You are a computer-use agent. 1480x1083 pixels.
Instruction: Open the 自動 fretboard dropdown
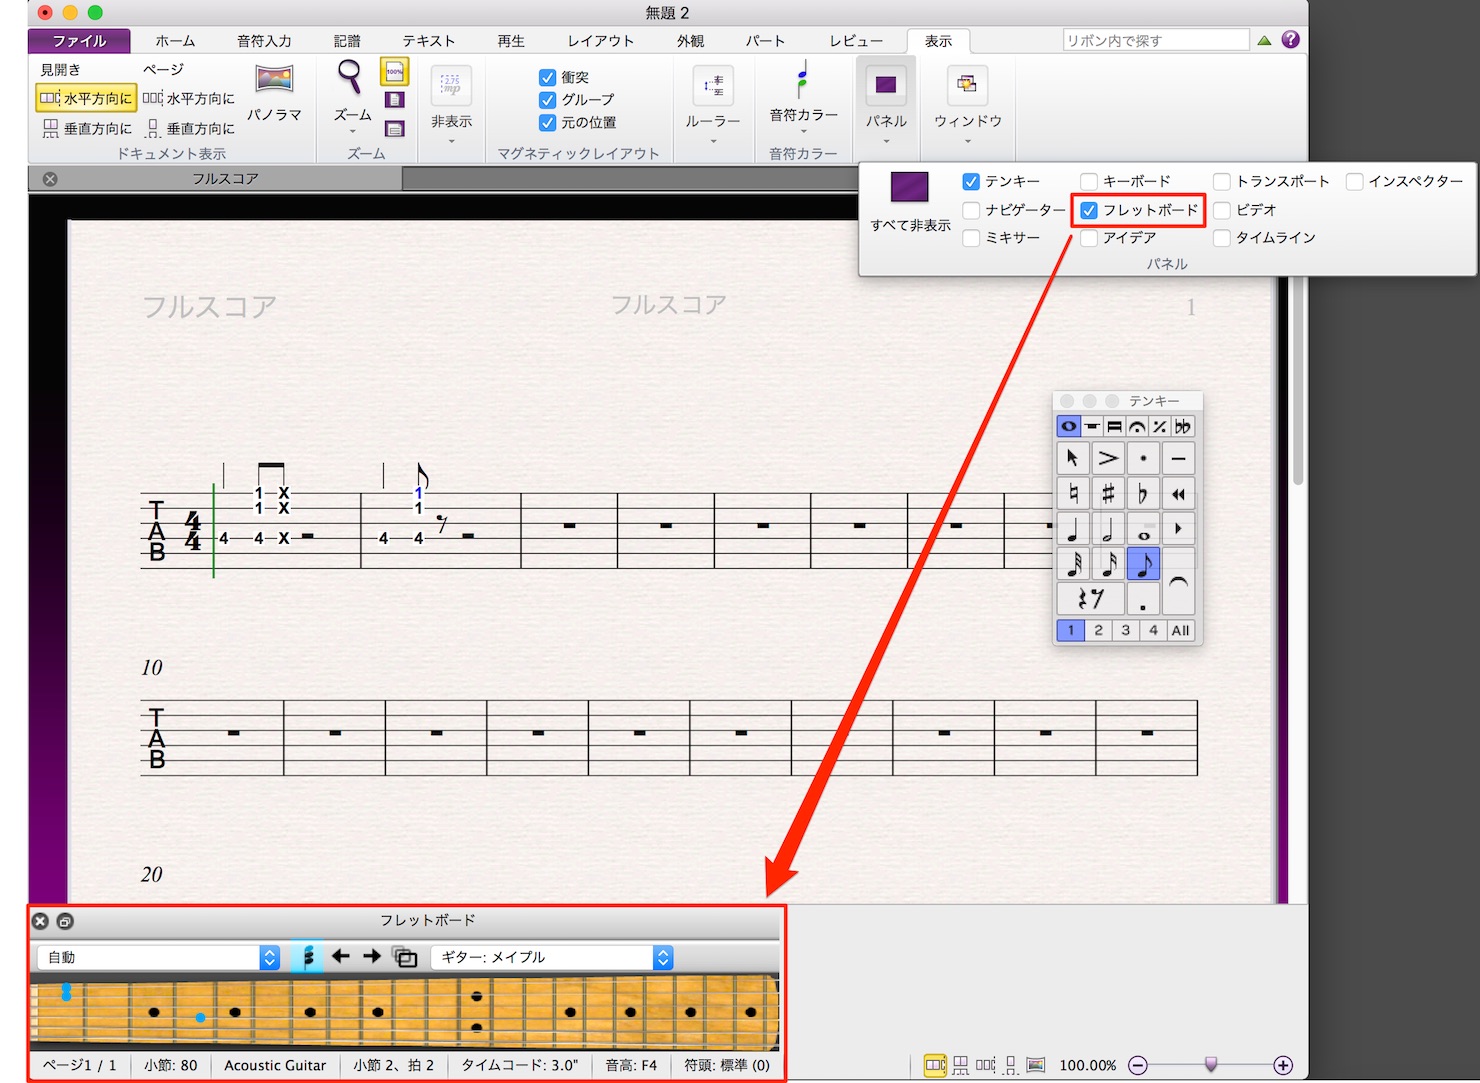(159, 957)
